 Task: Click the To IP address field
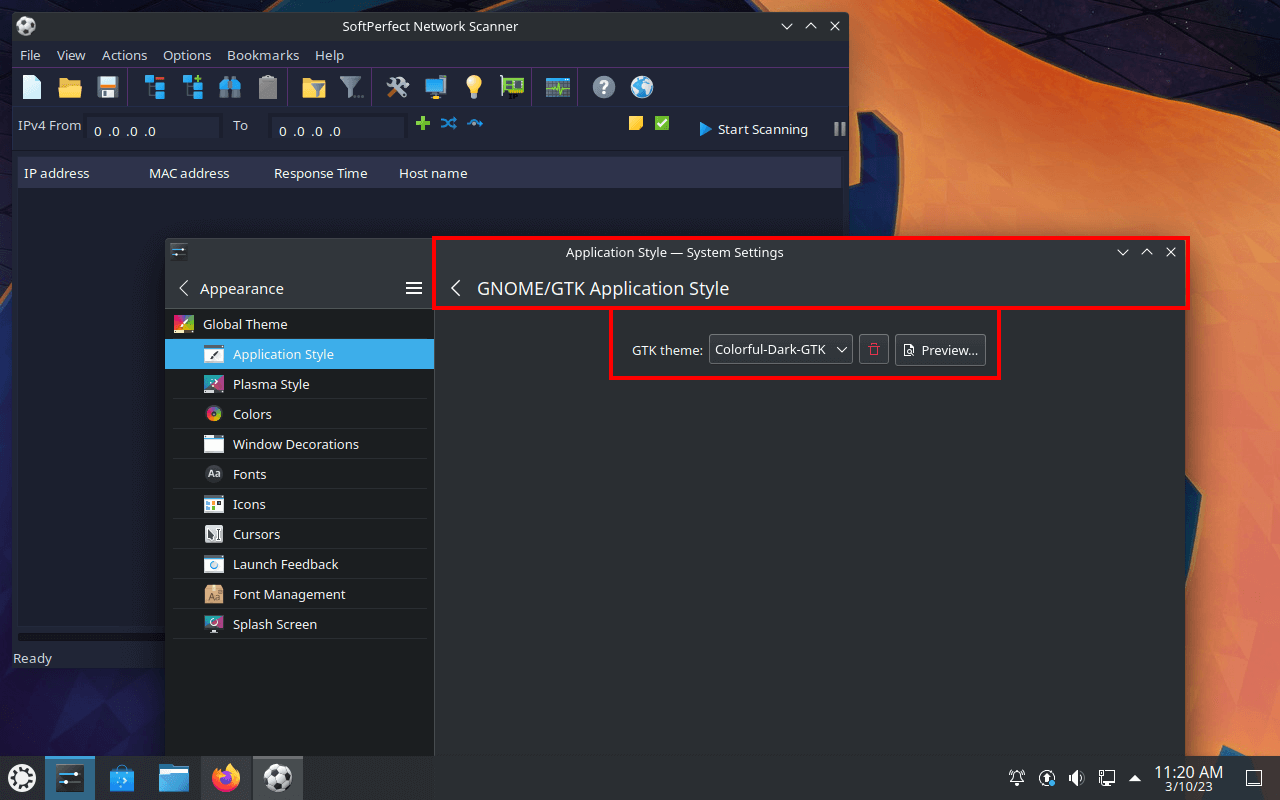pos(337,130)
